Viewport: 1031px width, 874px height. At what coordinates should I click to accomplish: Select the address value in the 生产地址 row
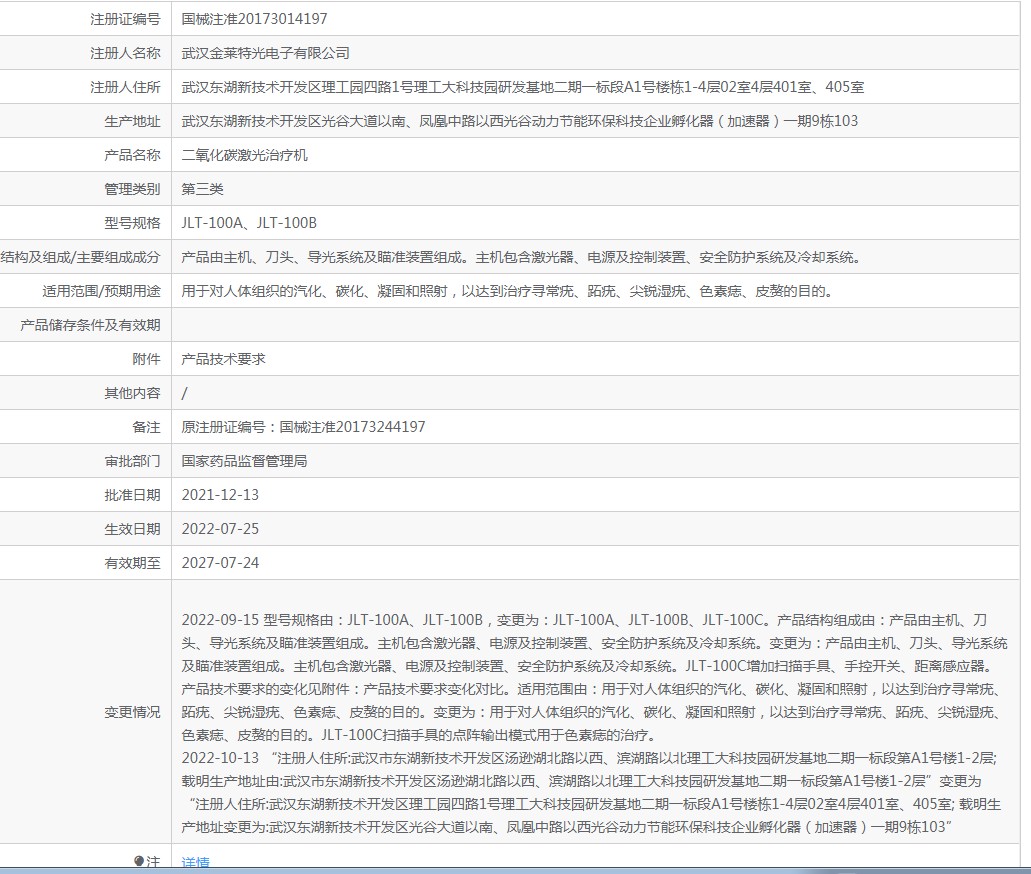coord(519,121)
